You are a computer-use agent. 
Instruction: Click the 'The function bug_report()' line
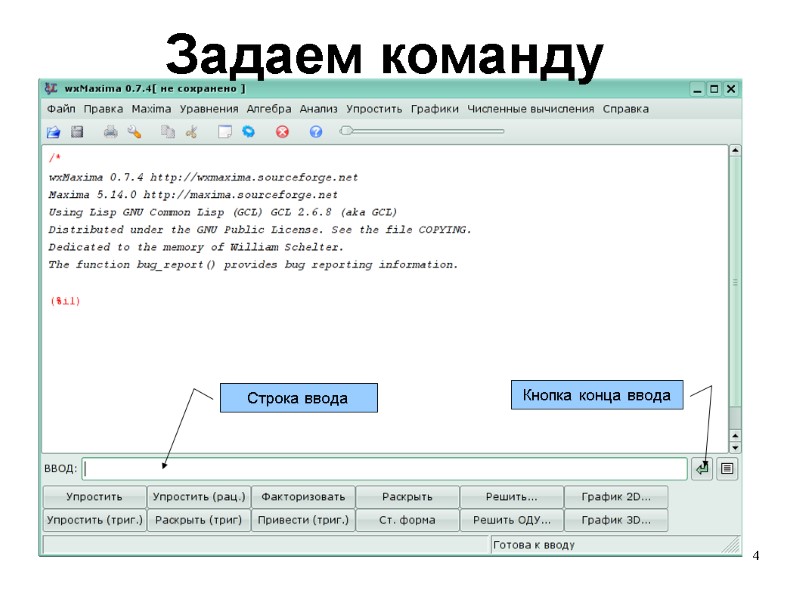(x=253, y=264)
